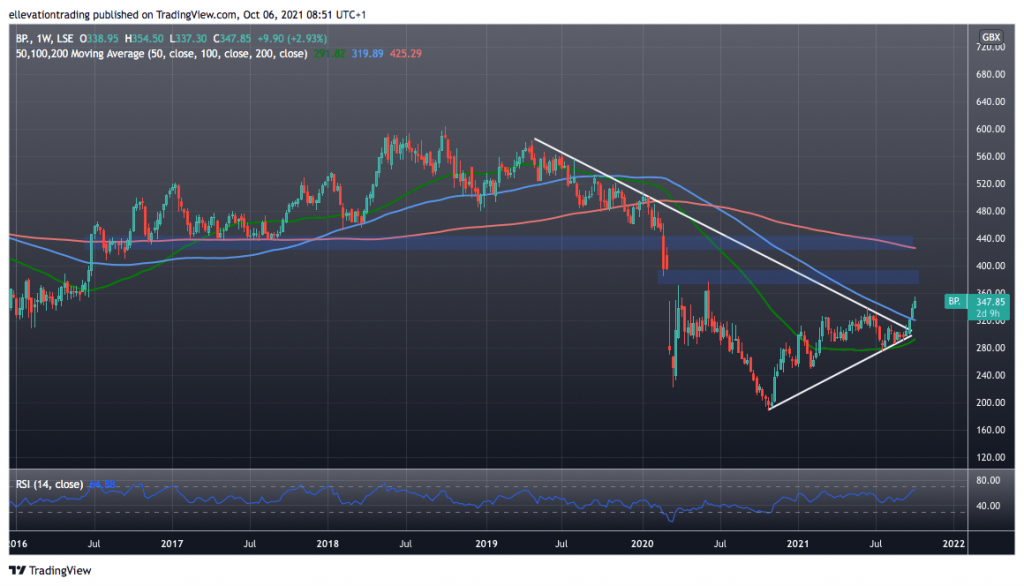Viewport: 1024px width, 586px height.
Task: Select the low value L337.30
Action: (188, 39)
